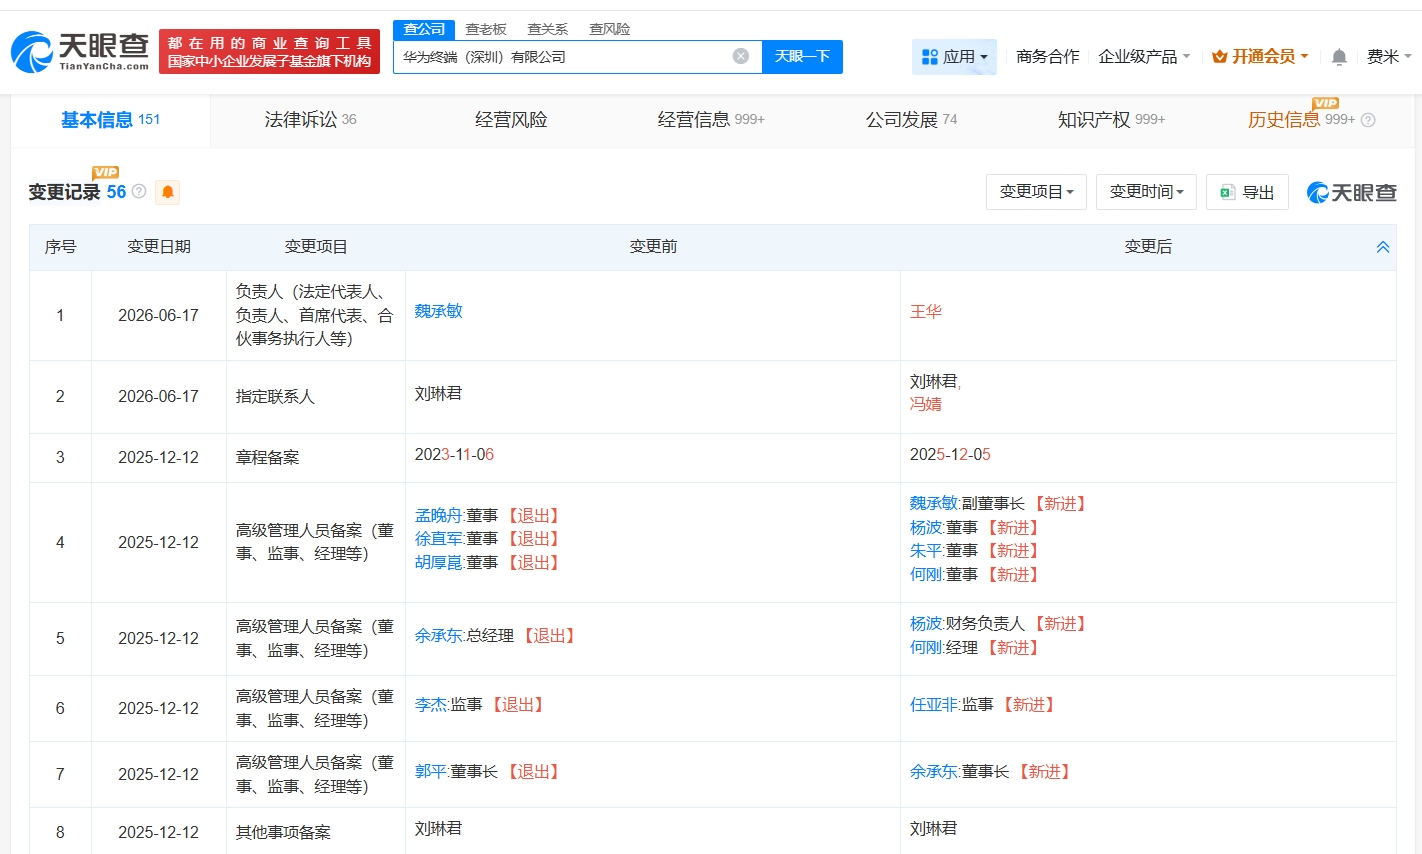Click the 变更日期 column header
The height and width of the screenshot is (854, 1422).
point(159,247)
